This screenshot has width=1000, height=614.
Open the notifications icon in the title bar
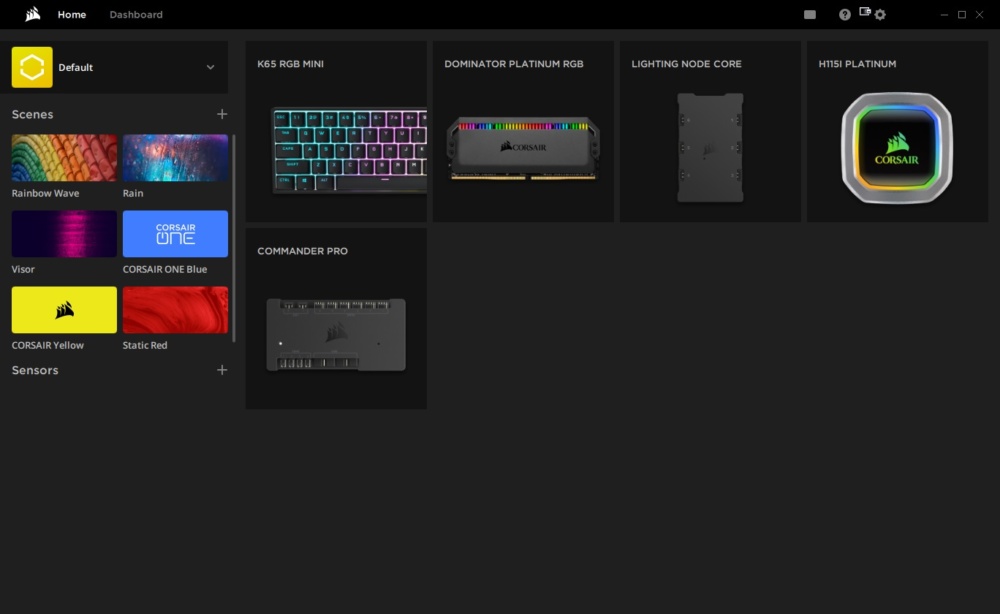pyautogui.click(x=810, y=15)
